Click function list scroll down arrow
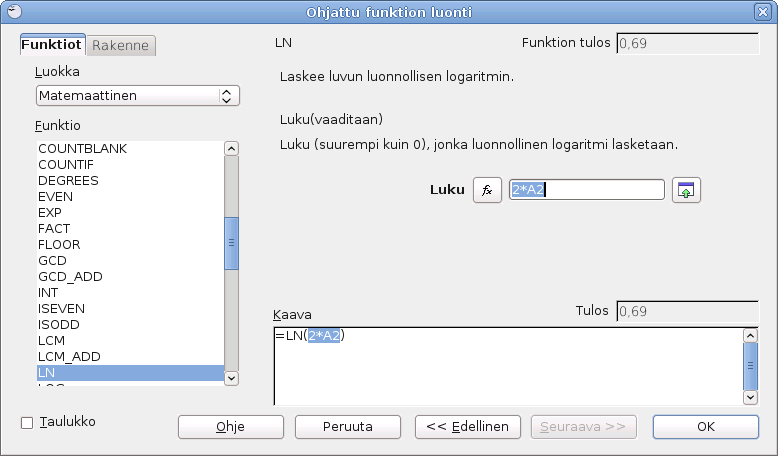Image resolution: width=778 pixels, height=456 pixels. point(231,377)
